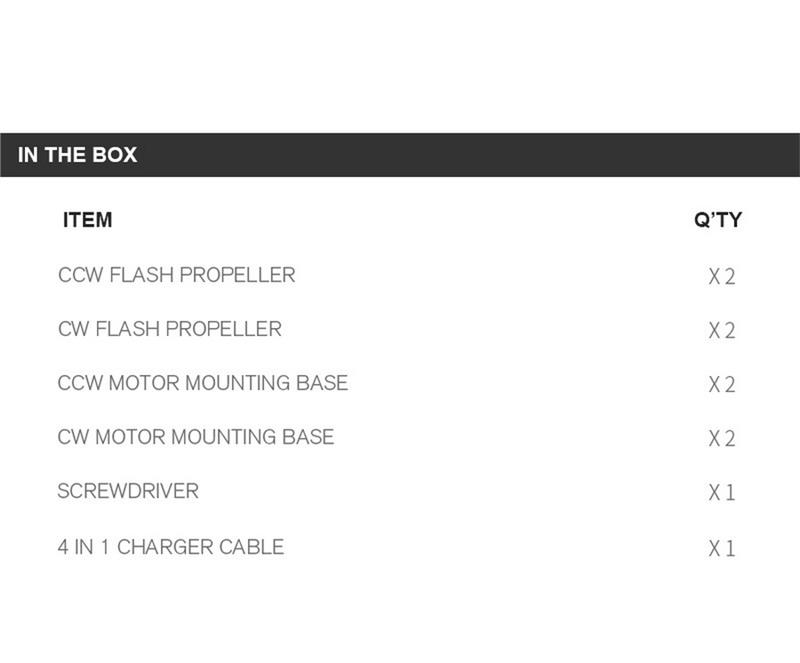Select the CCW MOTOR MOUNTING BASE entry
The height and width of the screenshot is (663, 800).
[203, 383]
